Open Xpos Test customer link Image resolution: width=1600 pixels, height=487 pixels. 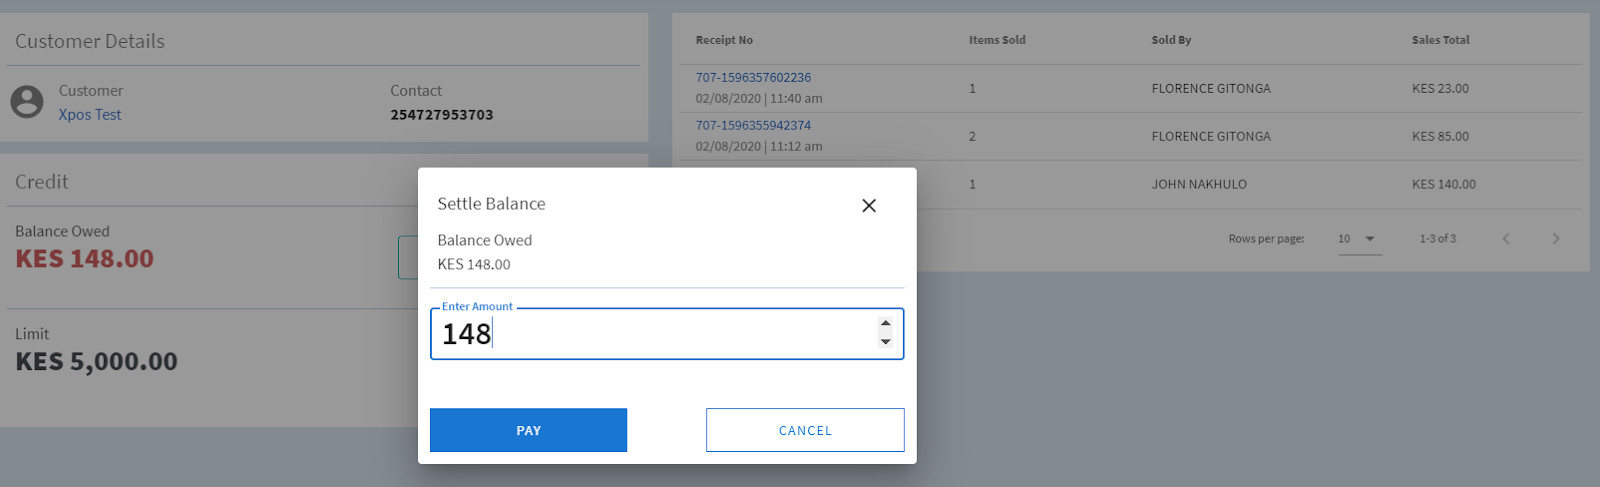pos(90,114)
